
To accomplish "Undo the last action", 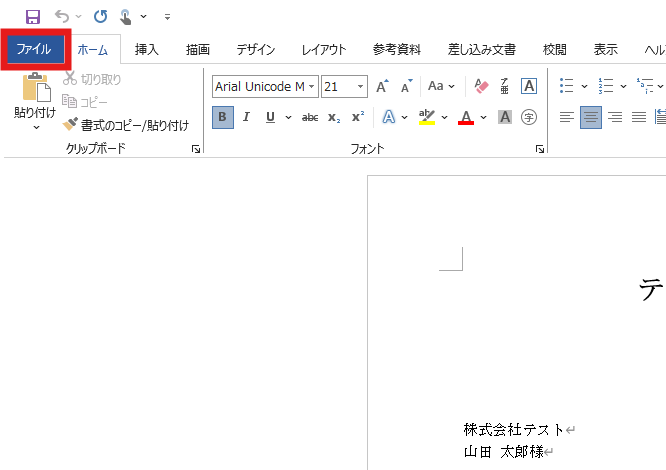I will (x=62, y=17).
